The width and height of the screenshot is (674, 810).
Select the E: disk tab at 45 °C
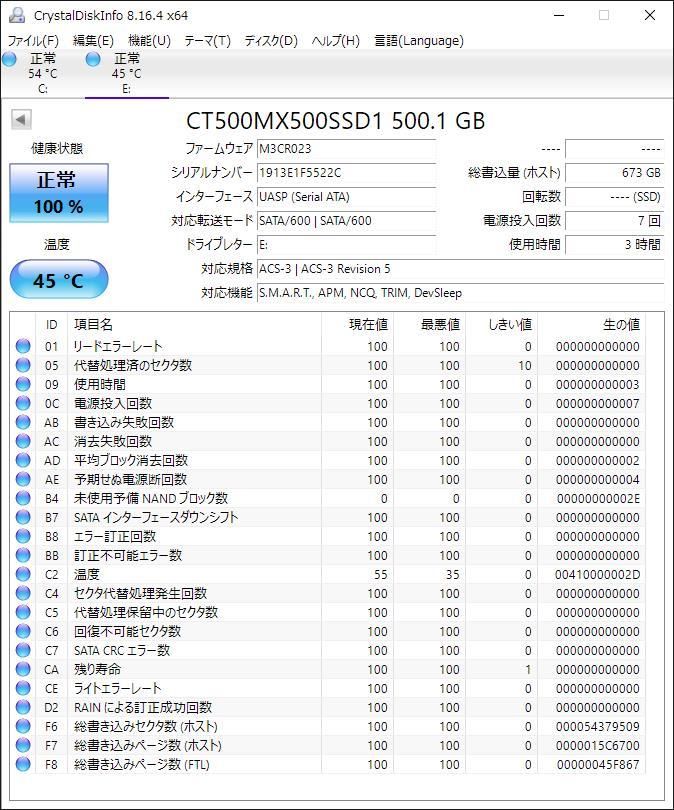[x=127, y=73]
